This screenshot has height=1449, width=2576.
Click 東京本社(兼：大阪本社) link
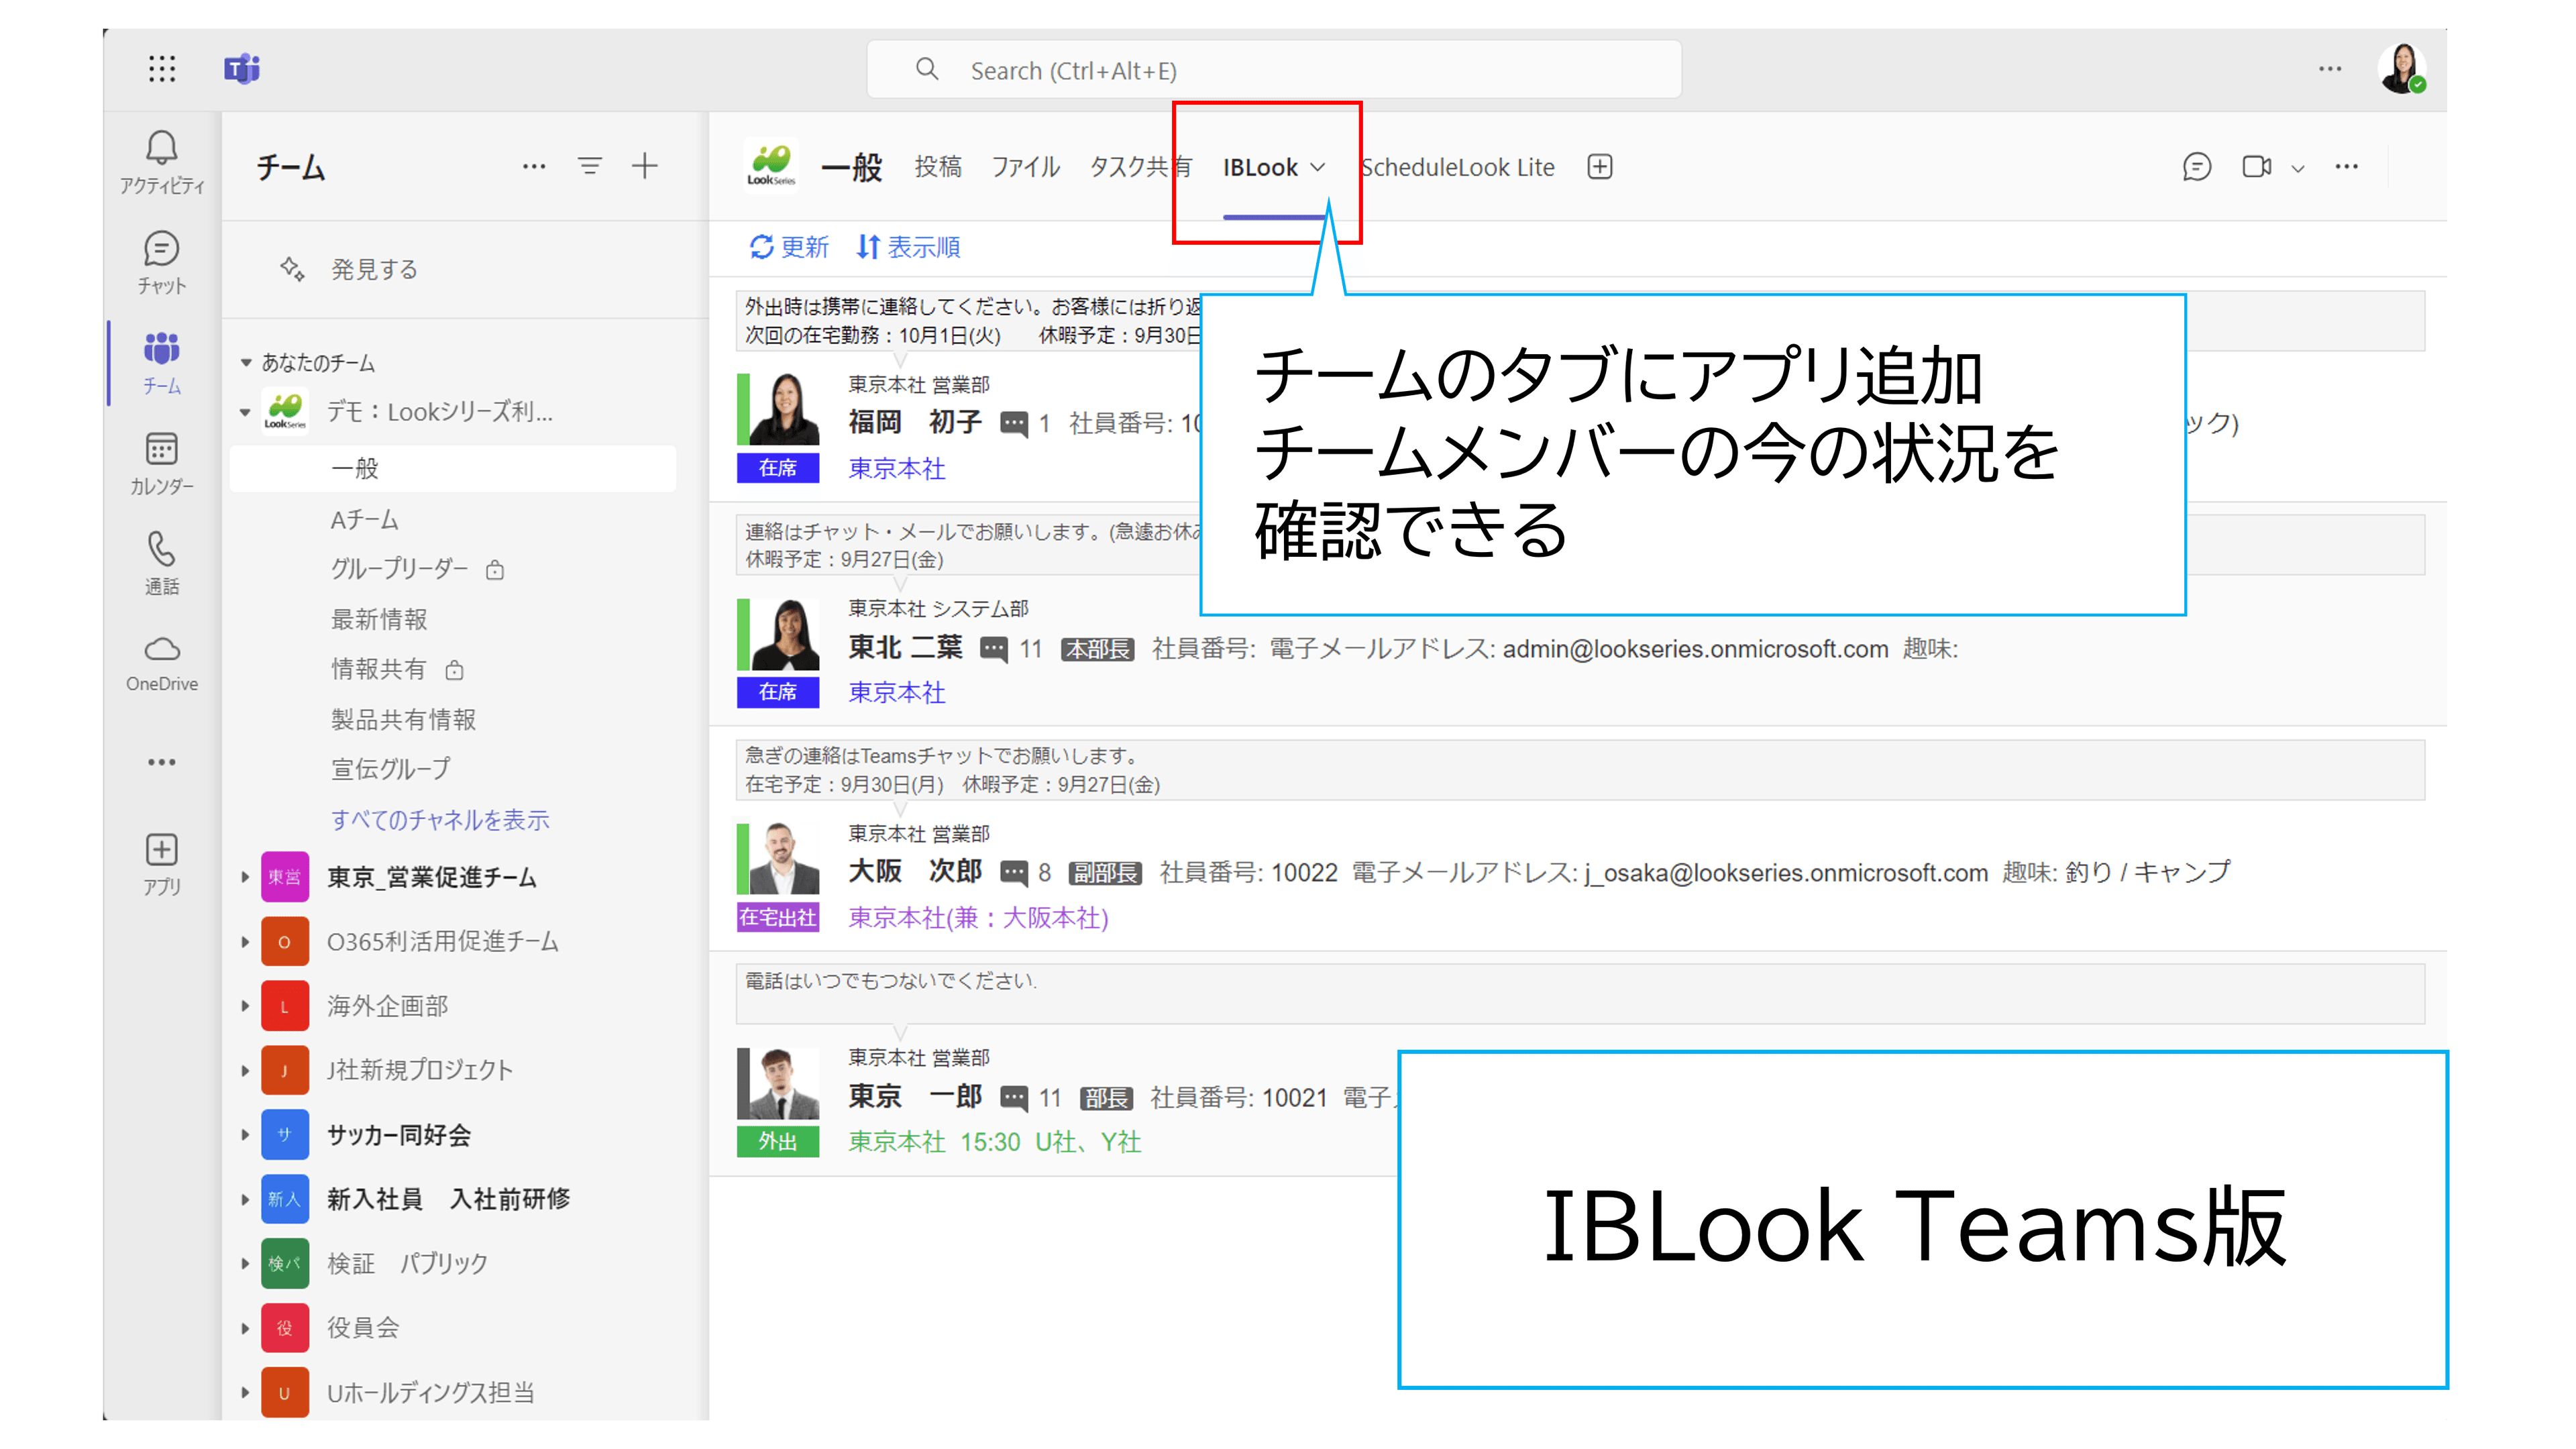pyautogui.click(x=978, y=918)
